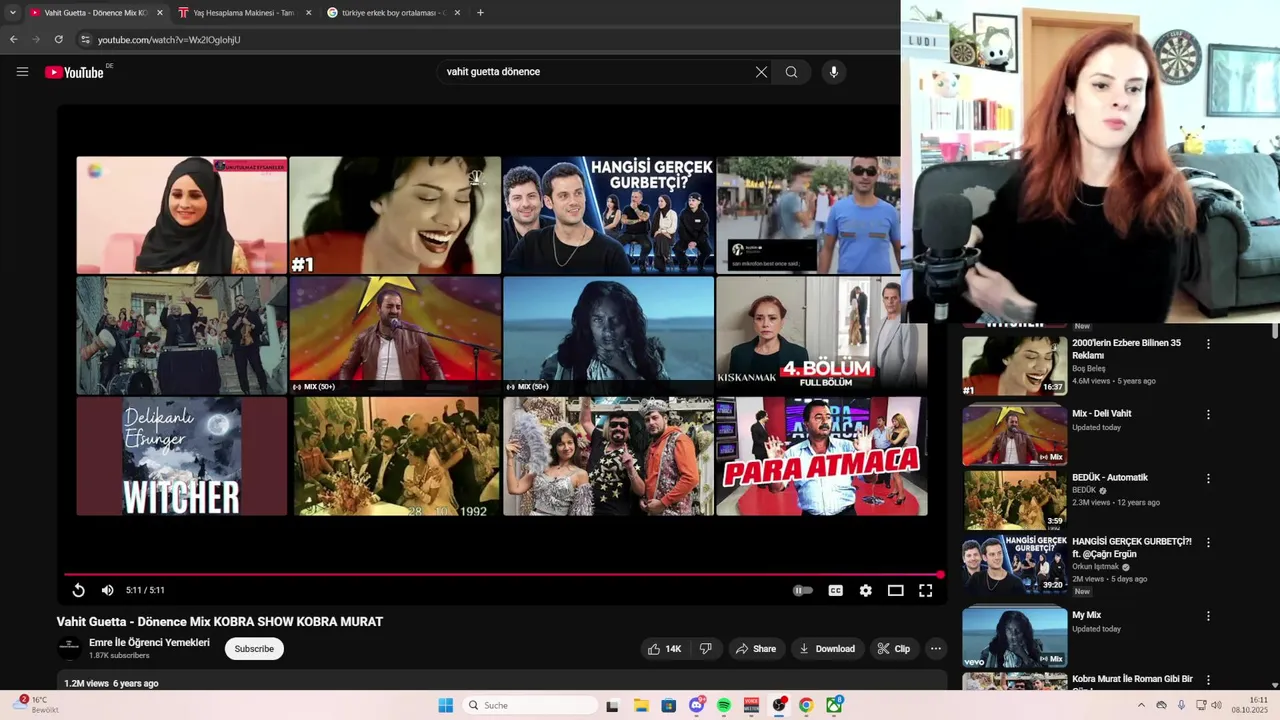Mute the video with the speaker icon
Screen dimensions: 1280x720
107,590
